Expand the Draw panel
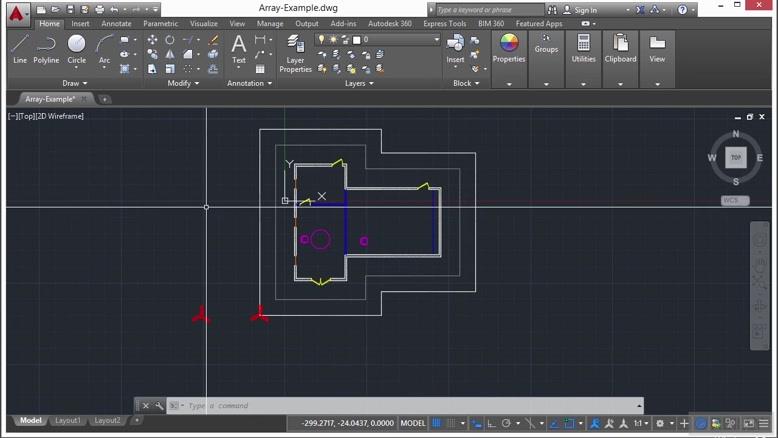 click(75, 83)
